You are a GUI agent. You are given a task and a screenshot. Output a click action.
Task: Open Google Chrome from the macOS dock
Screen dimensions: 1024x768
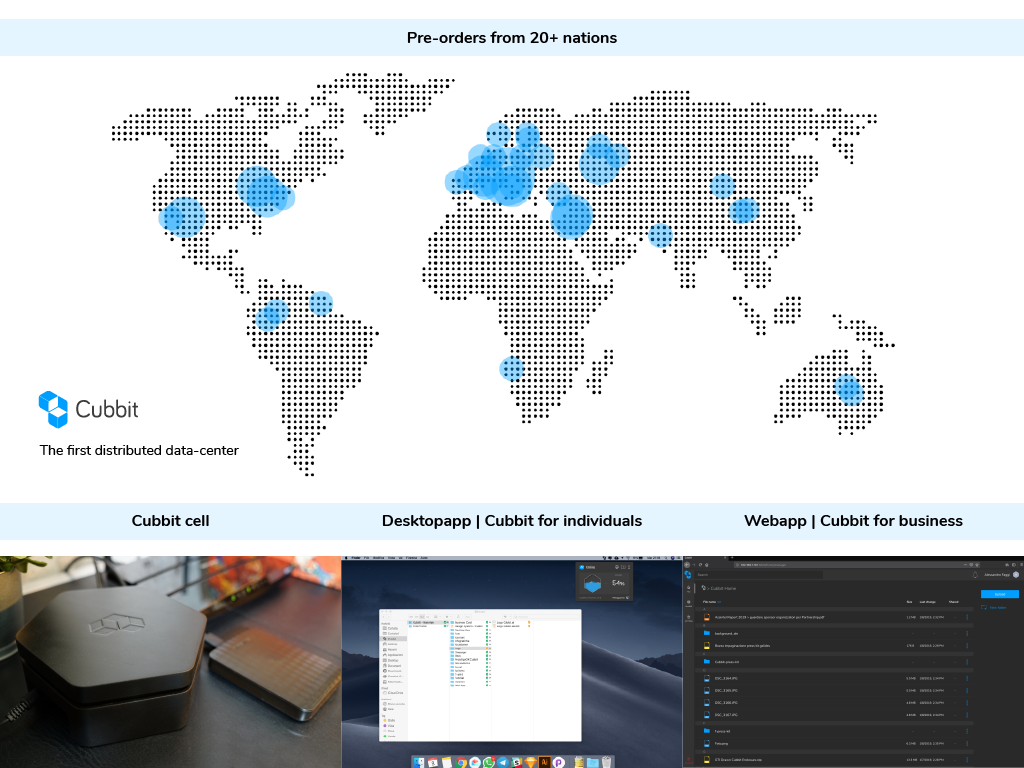coord(461,762)
